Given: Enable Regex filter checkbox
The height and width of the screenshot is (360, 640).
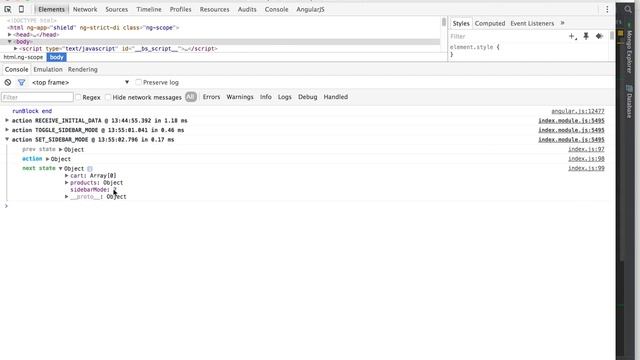Looking at the screenshot, I should coord(78,97).
